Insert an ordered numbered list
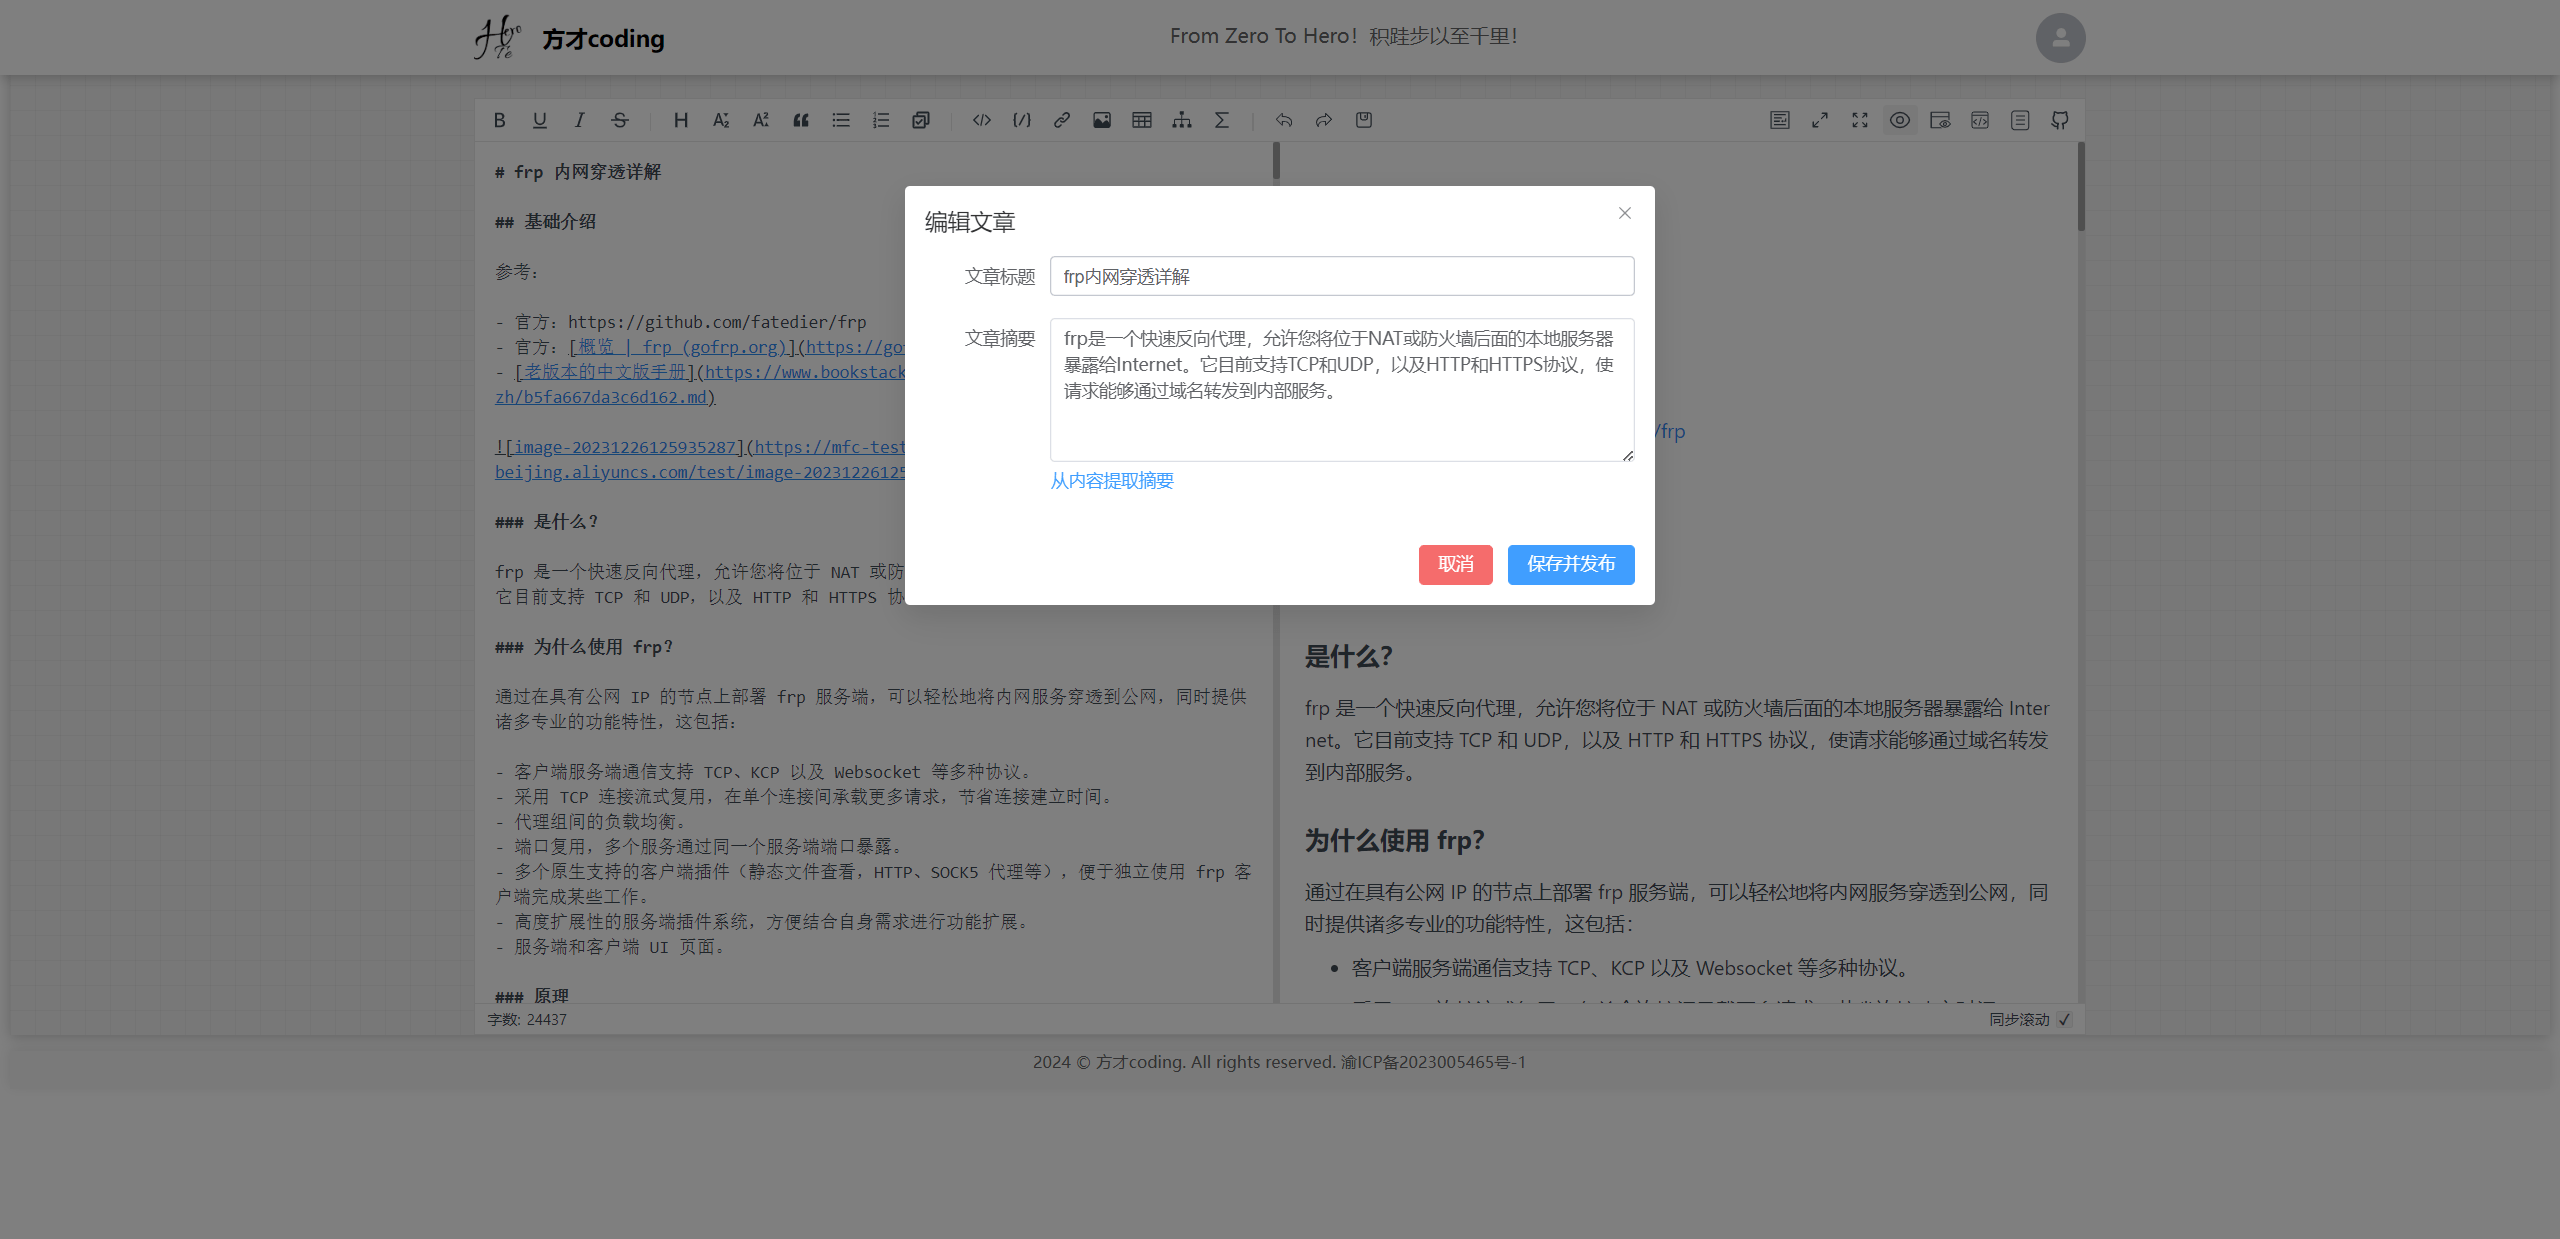 (x=881, y=120)
